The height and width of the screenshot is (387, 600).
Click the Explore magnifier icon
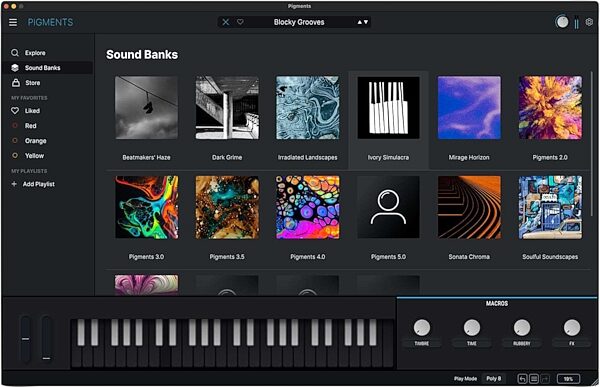pyautogui.click(x=15, y=53)
